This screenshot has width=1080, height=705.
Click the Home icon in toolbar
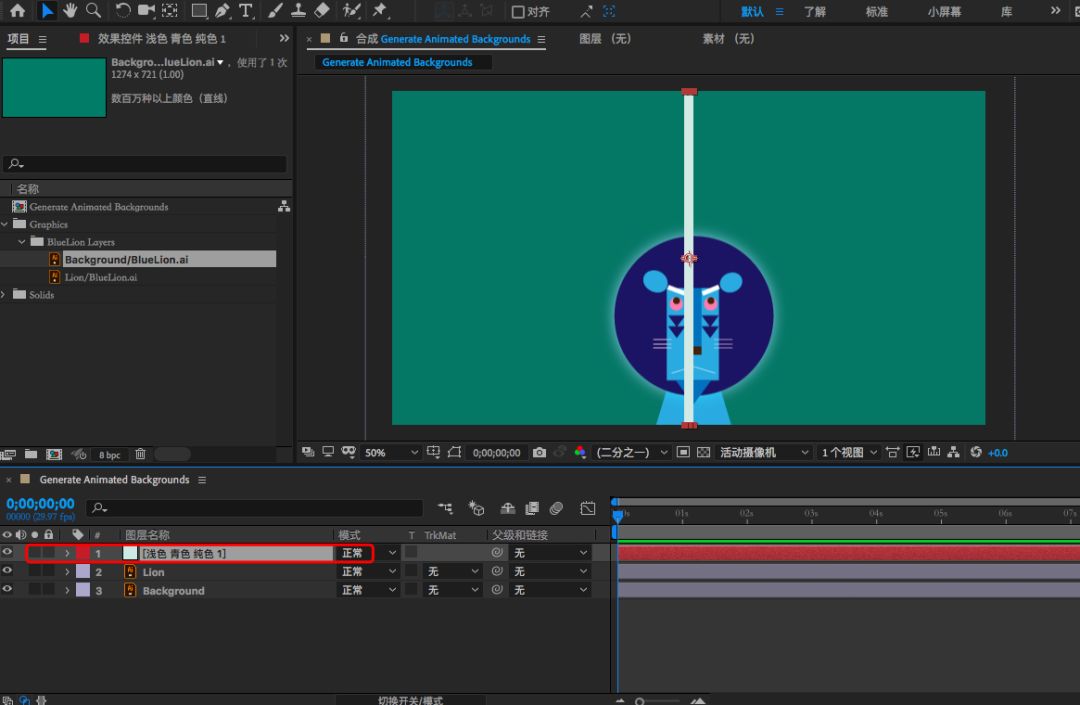click(17, 11)
